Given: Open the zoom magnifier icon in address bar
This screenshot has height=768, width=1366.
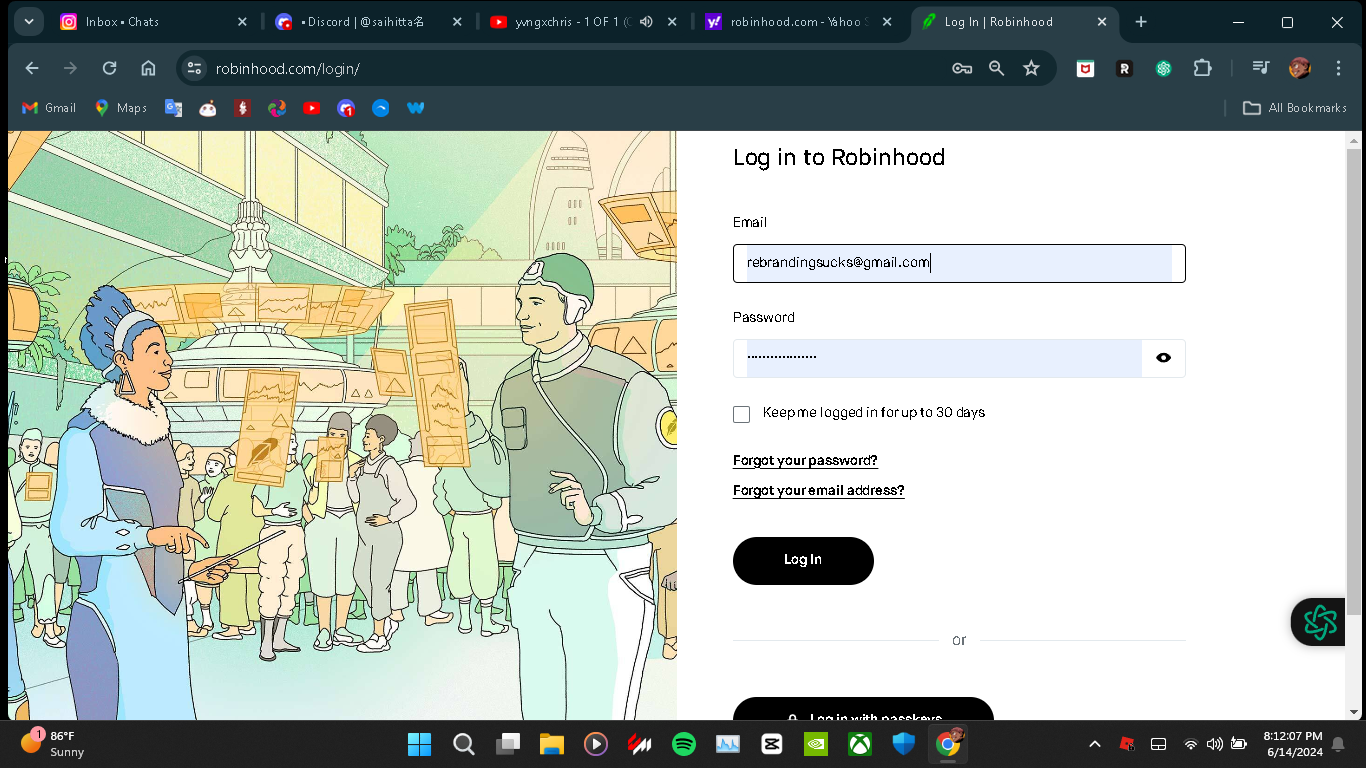Looking at the screenshot, I should point(996,68).
